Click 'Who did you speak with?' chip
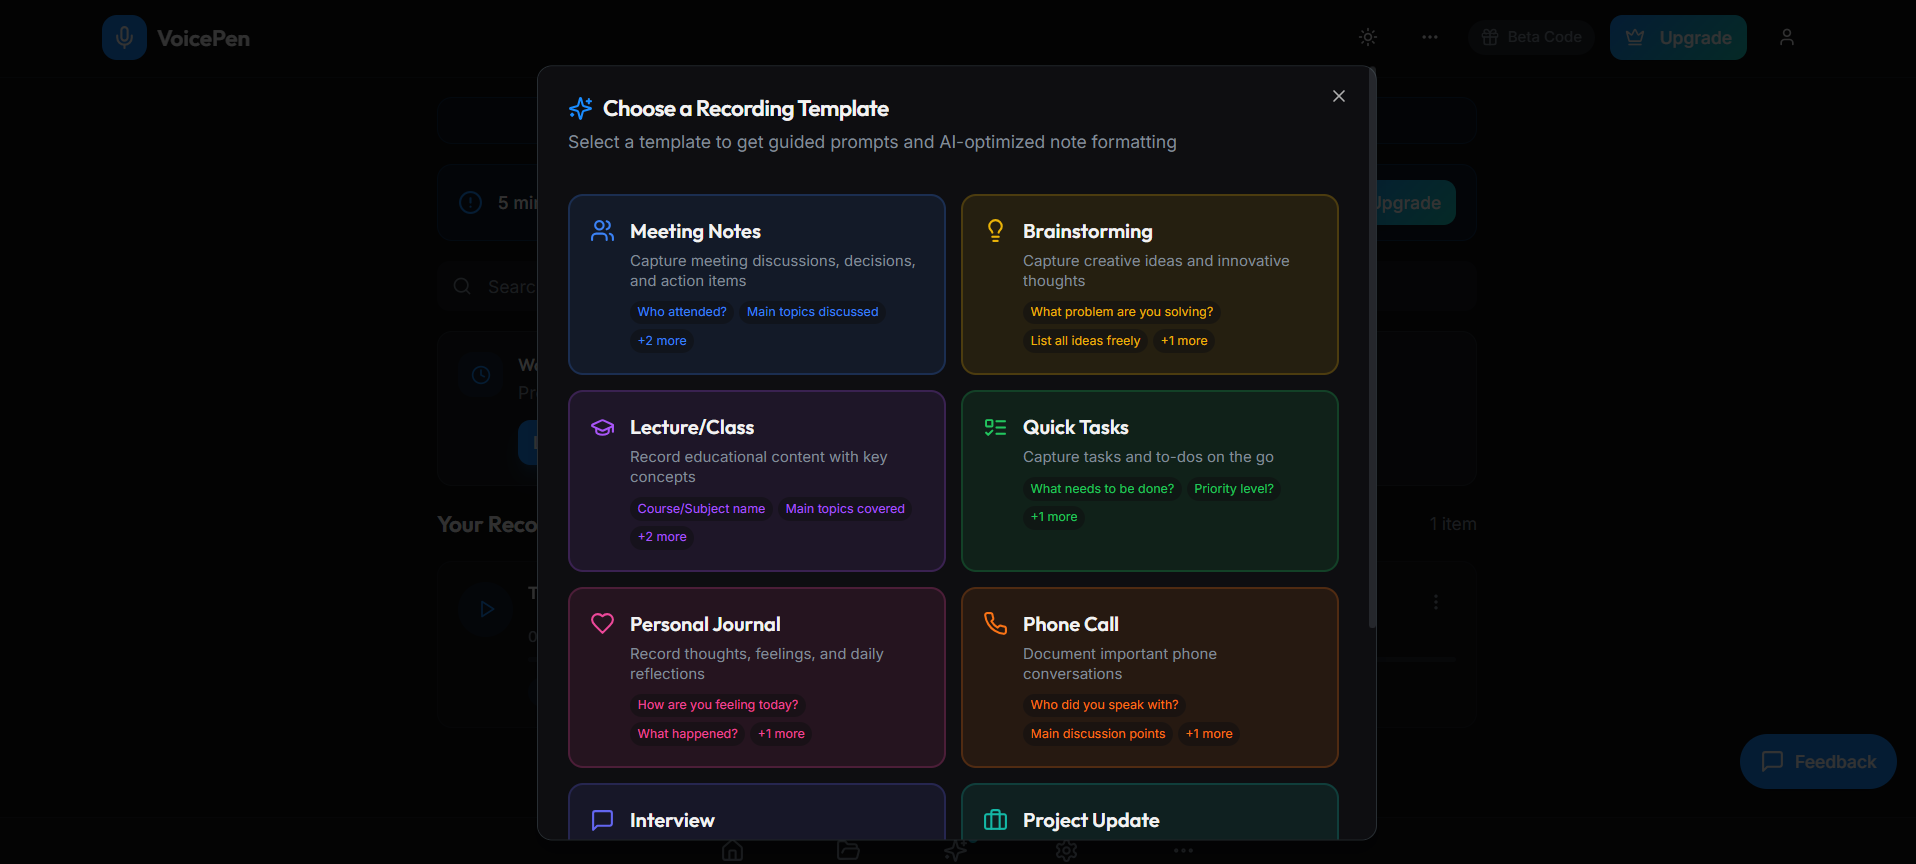This screenshot has height=864, width=1916. (1104, 705)
